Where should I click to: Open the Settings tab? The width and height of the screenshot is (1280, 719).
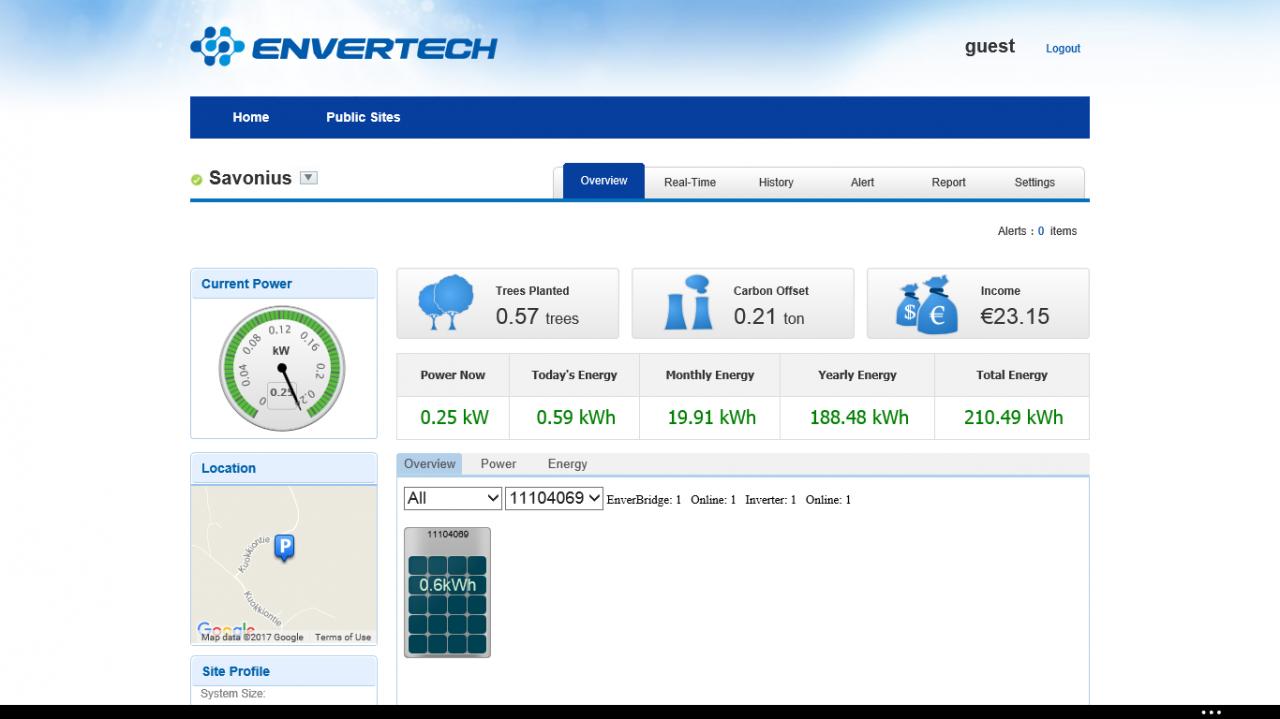1035,182
